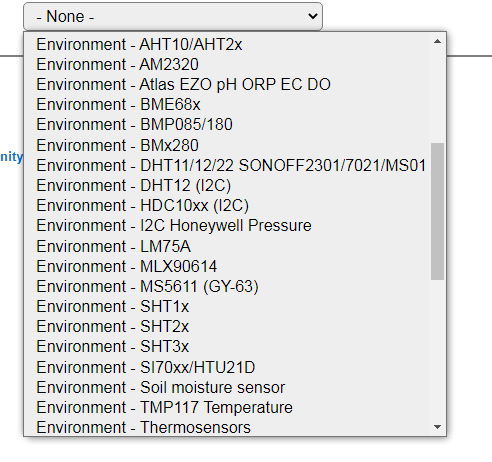Choose Environment - SI70xx/HTU21D
492x462 pixels.
[226, 367]
